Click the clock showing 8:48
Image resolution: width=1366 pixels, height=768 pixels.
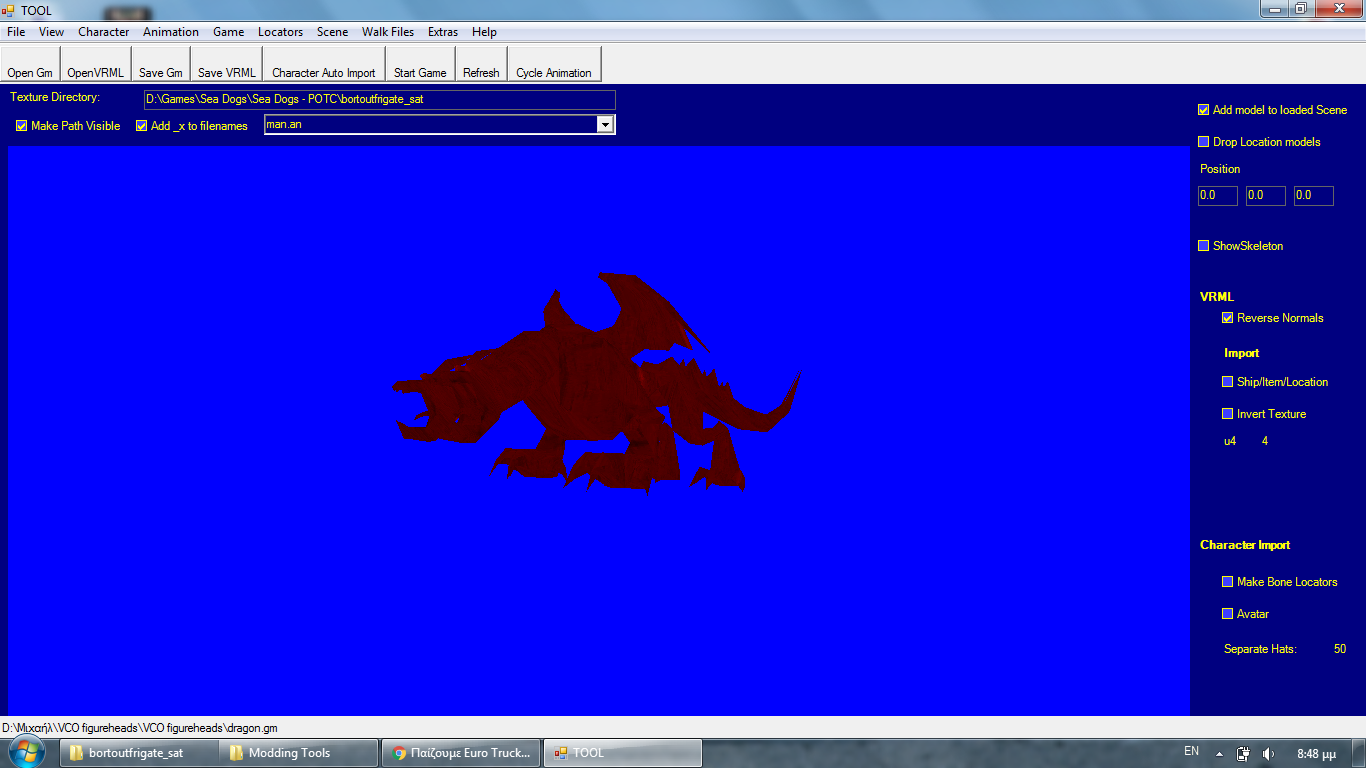tap(1314, 753)
